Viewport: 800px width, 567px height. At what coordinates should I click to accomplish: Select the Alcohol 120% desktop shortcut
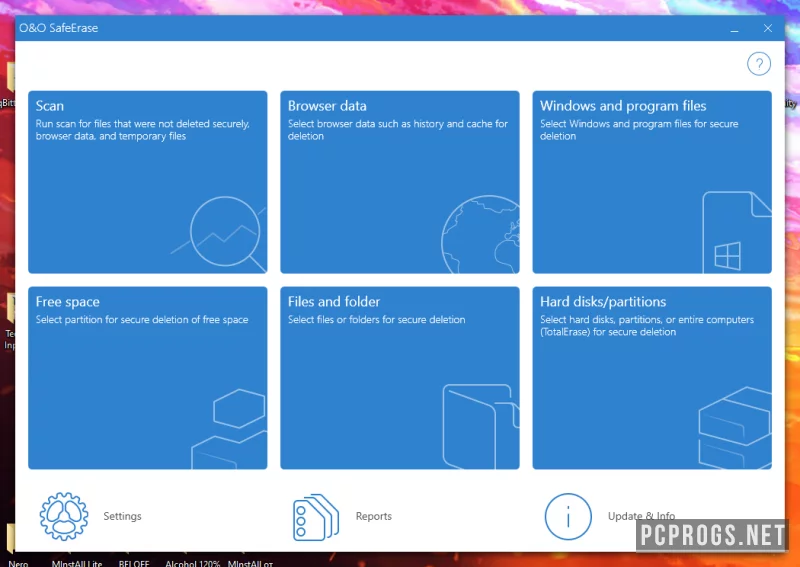tap(192, 563)
